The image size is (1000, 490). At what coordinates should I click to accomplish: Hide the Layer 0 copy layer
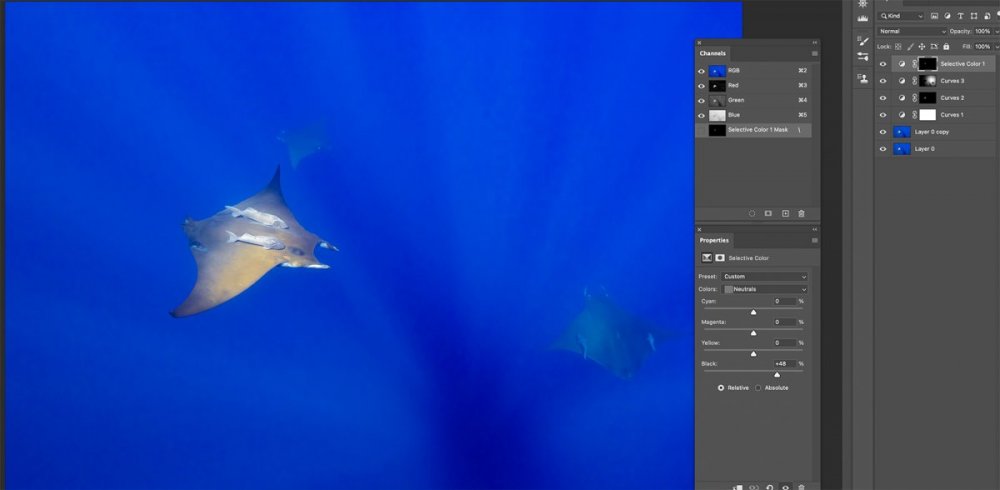[x=883, y=132]
